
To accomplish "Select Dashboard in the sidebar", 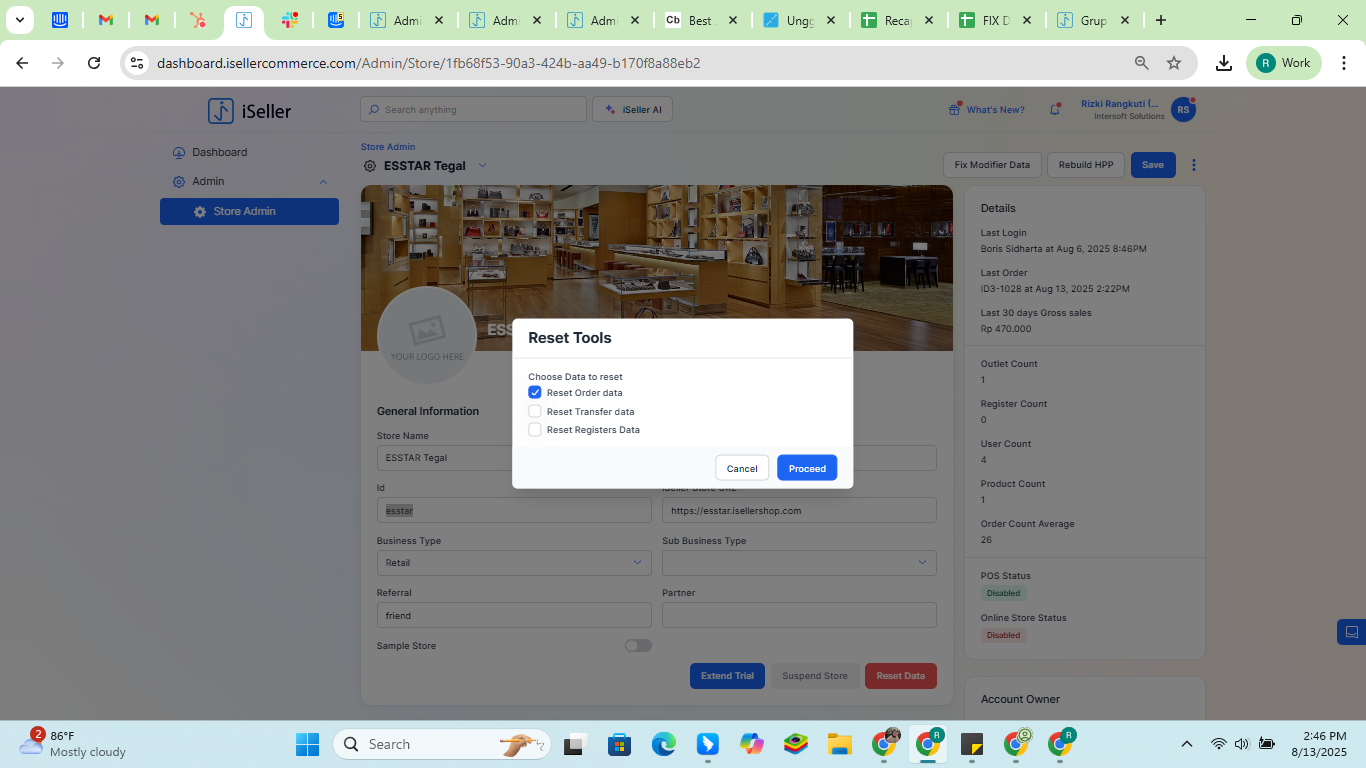I will (x=219, y=153).
